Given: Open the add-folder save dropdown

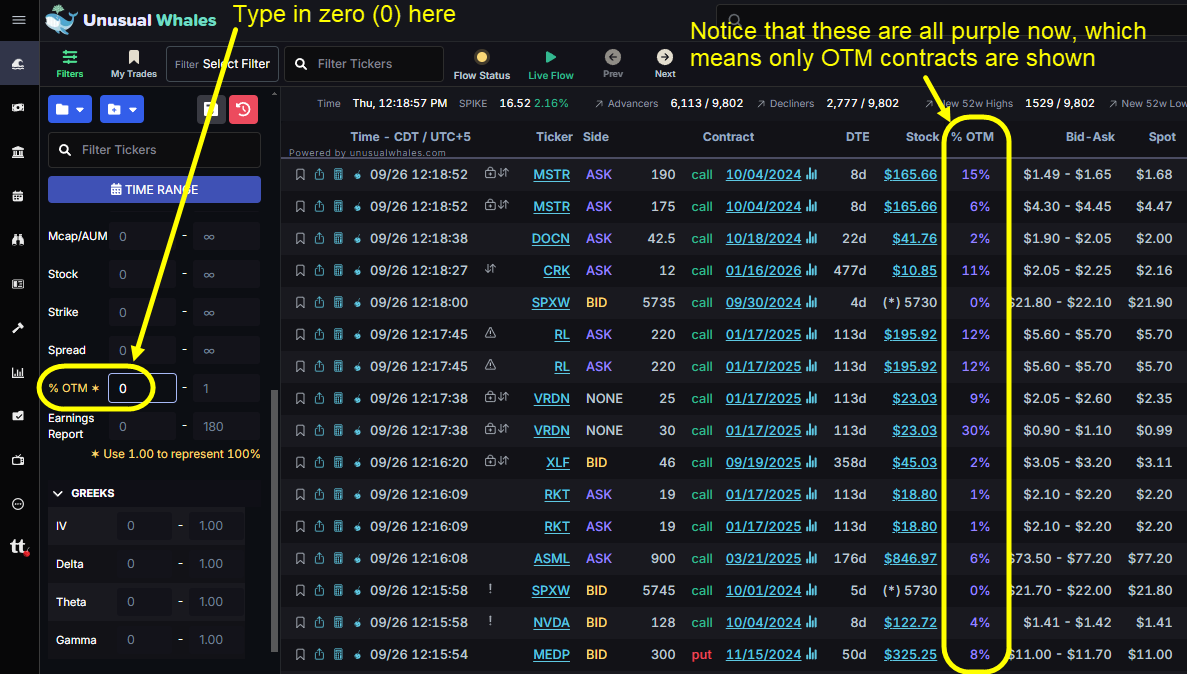Looking at the screenshot, I should (121, 109).
